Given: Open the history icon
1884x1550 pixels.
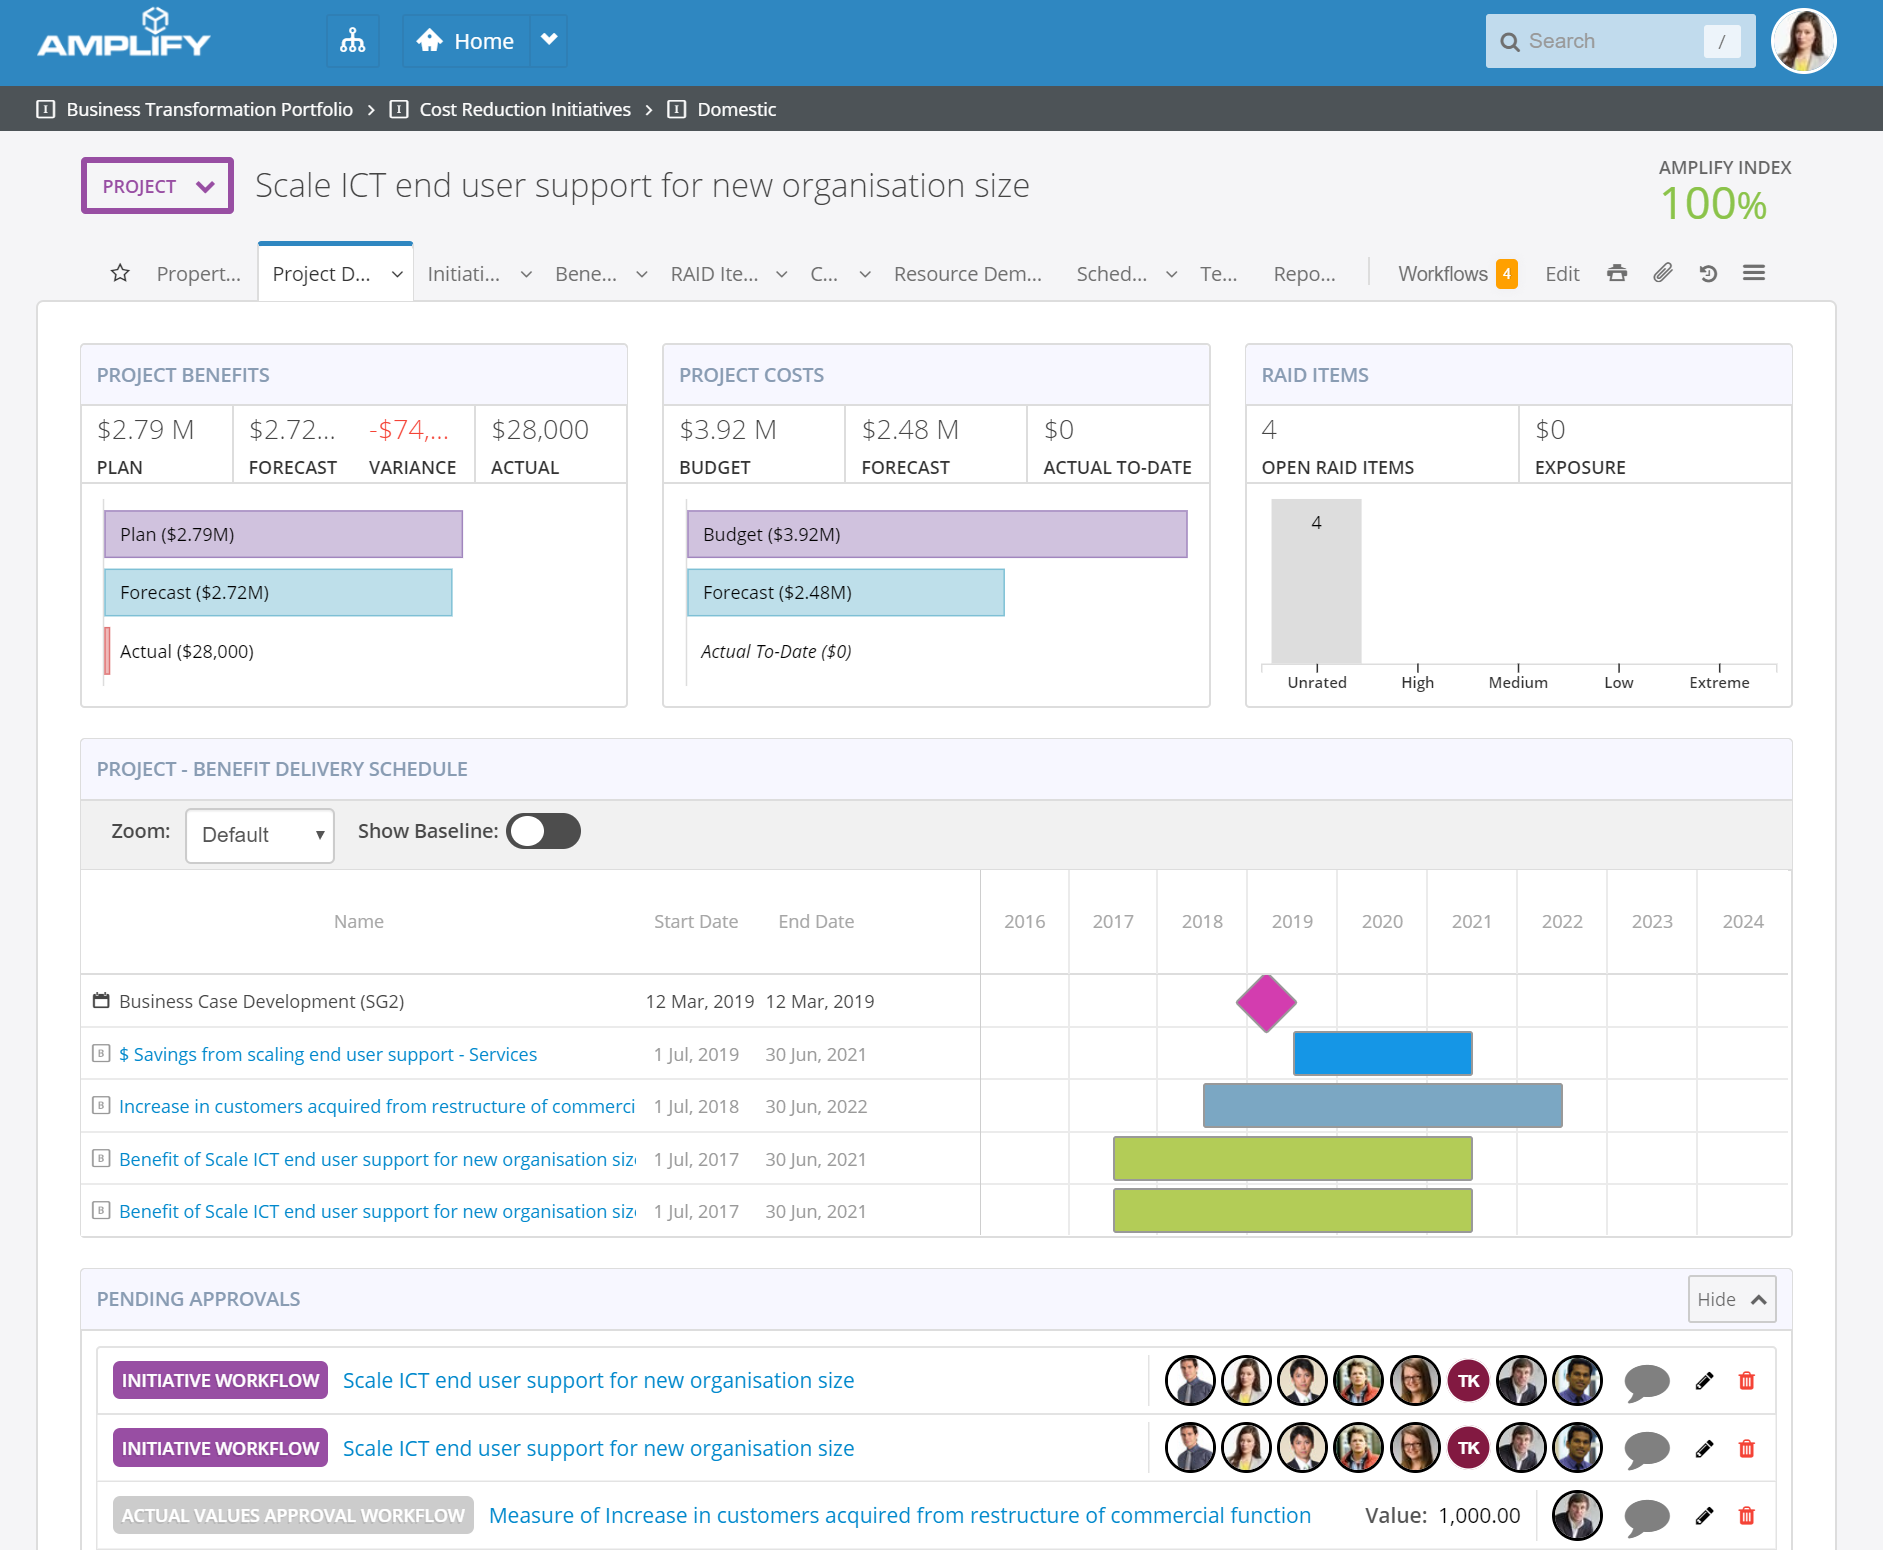Looking at the screenshot, I should coord(1708,273).
